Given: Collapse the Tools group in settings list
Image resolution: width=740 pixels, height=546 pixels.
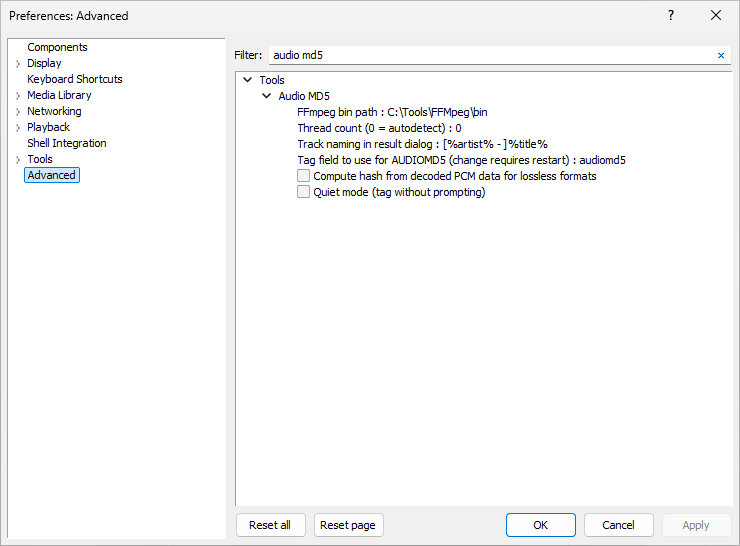Looking at the screenshot, I should tap(247, 80).
